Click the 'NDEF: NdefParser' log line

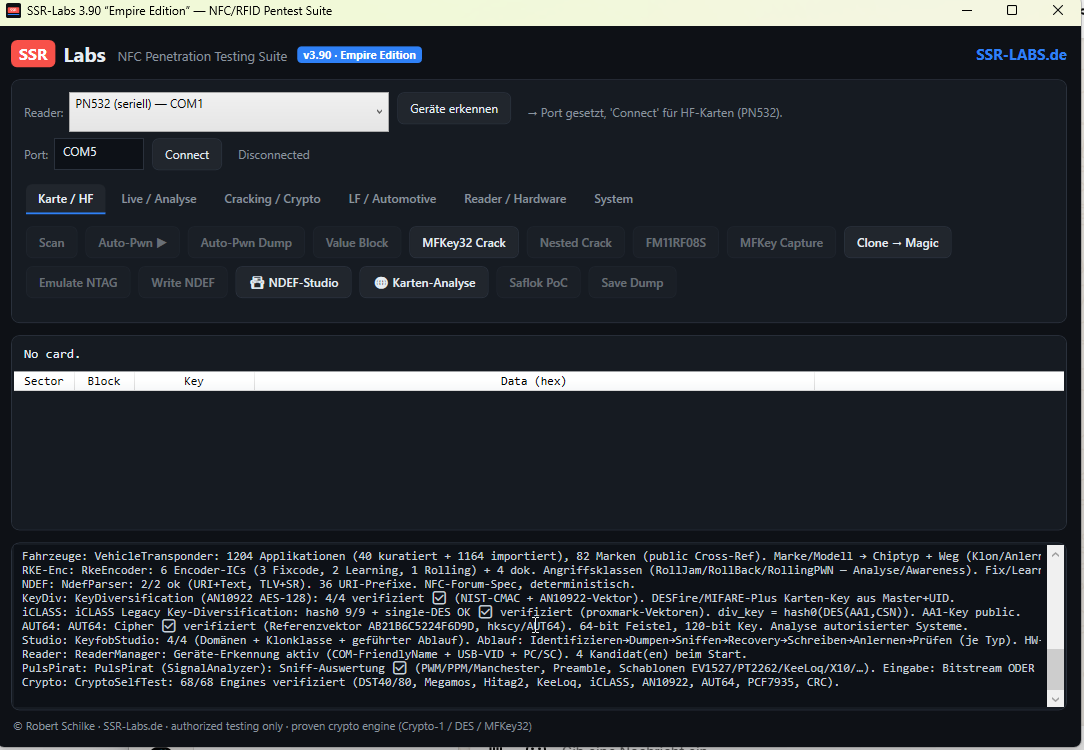328,584
